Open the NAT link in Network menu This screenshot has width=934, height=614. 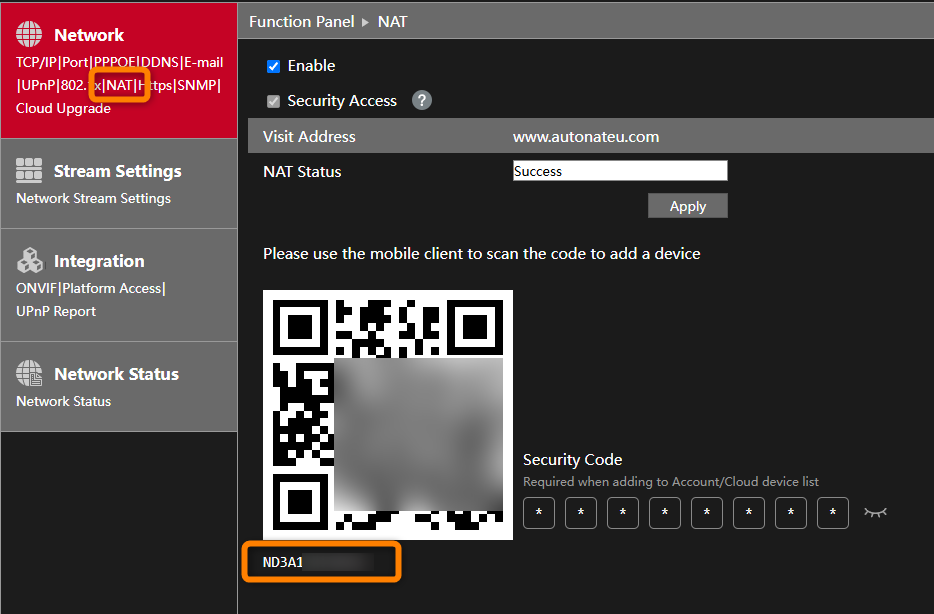[120, 85]
